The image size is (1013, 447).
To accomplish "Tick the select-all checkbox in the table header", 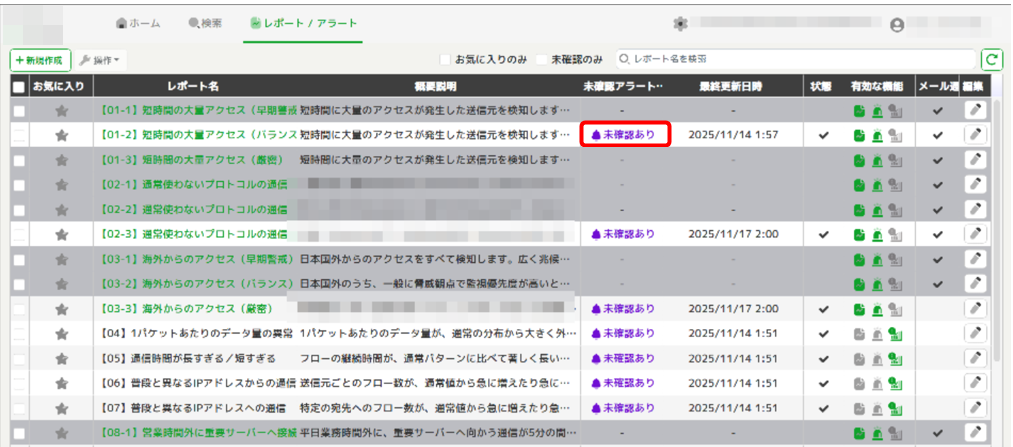I will [19, 87].
